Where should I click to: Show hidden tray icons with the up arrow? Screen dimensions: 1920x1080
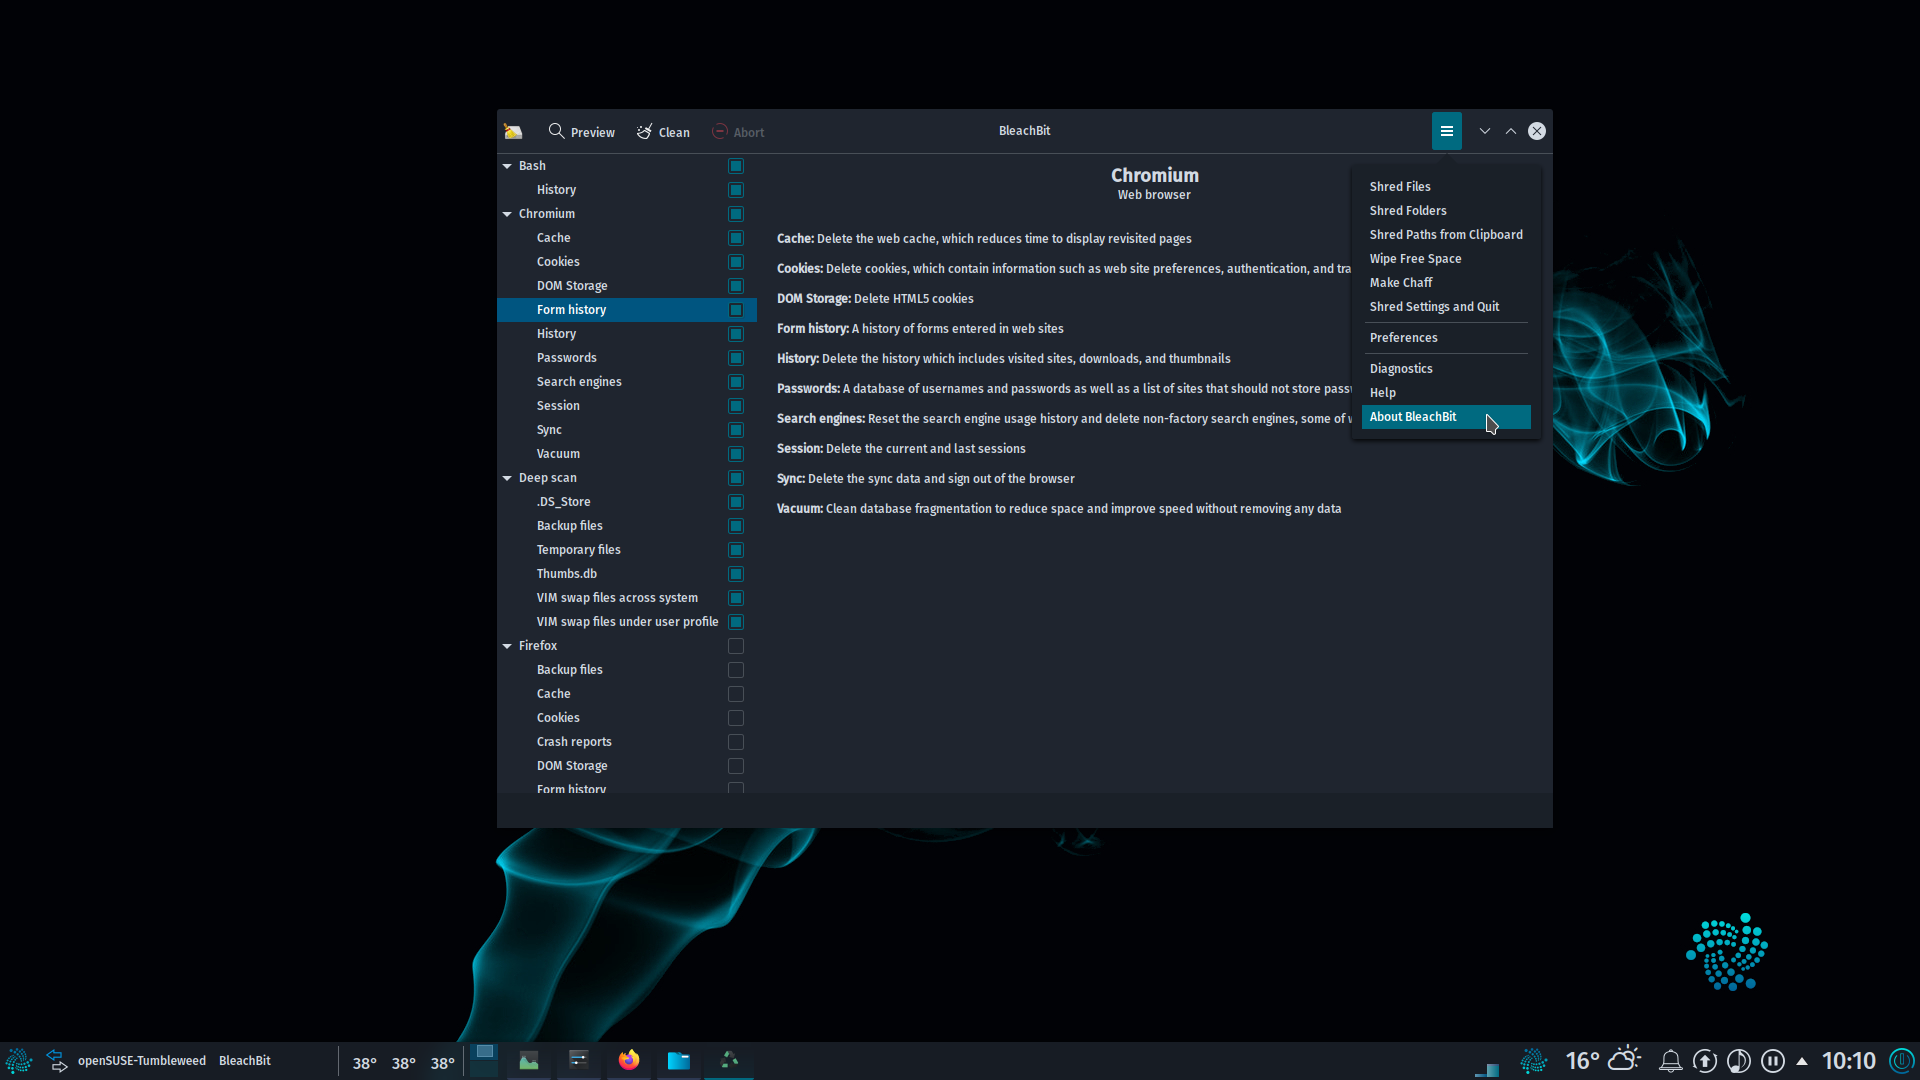coord(1802,1061)
